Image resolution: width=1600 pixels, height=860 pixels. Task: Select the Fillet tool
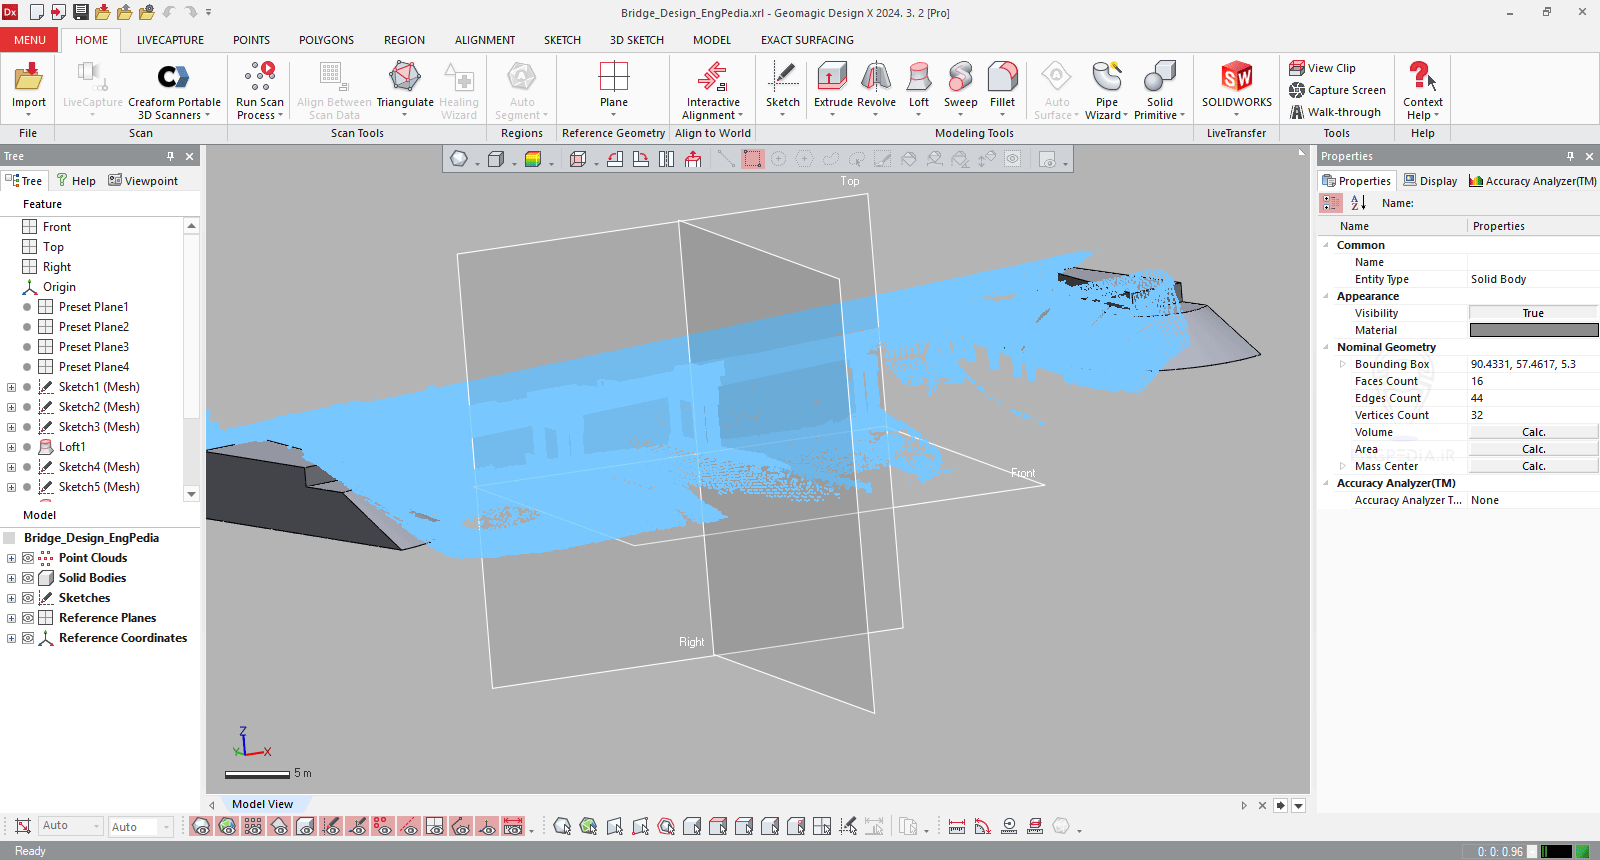click(1003, 84)
